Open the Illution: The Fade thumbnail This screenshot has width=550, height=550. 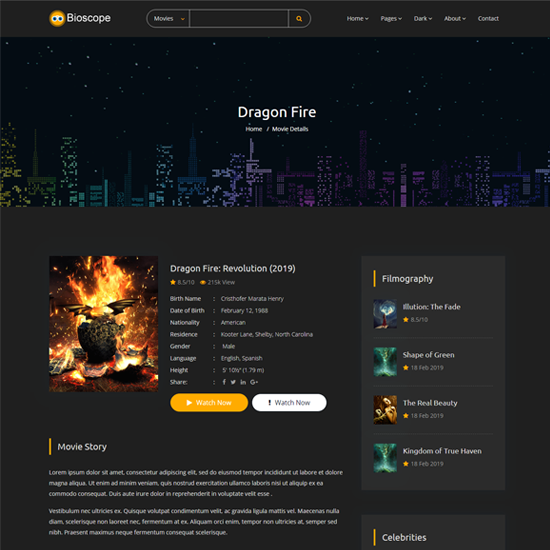click(385, 314)
